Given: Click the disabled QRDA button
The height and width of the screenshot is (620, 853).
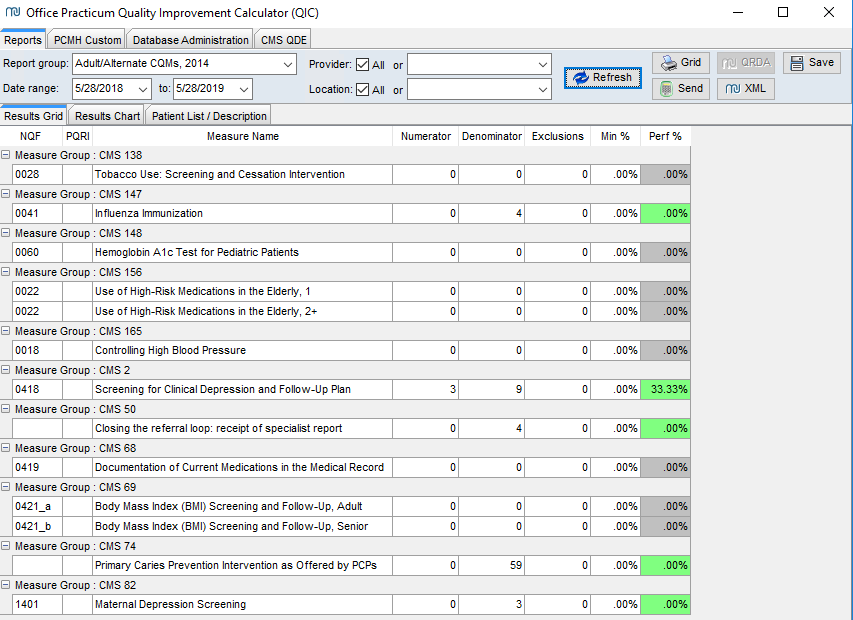Looking at the screenshot, I should click(746, 63).
